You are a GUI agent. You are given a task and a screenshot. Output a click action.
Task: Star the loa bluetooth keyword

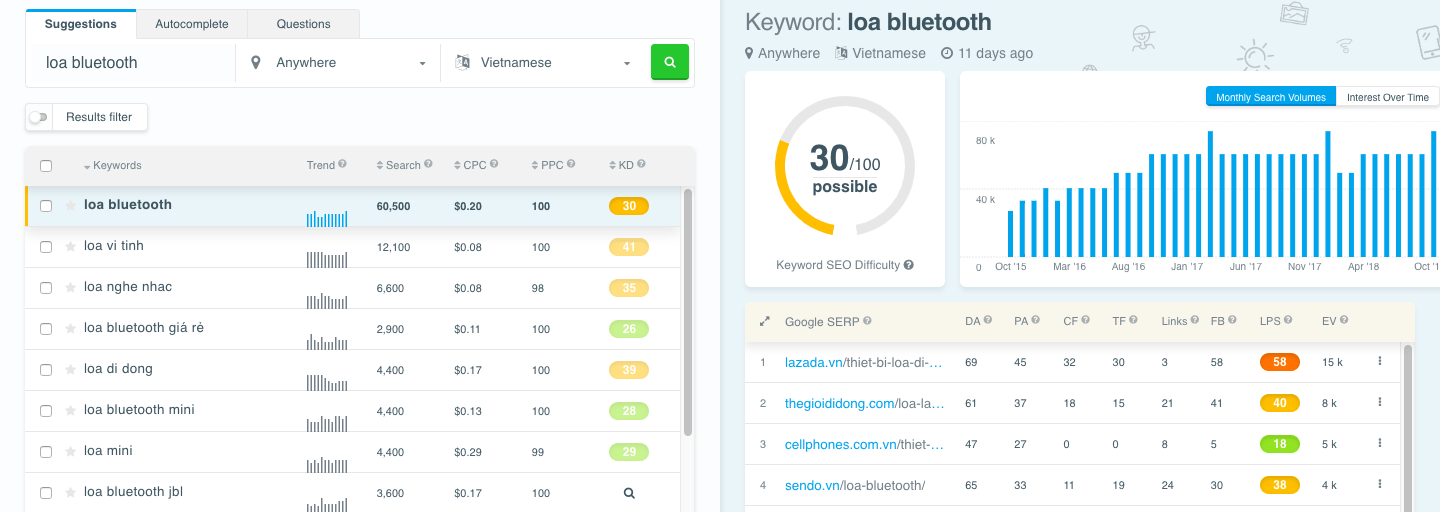pyautogui.click(x=70, y=206)
